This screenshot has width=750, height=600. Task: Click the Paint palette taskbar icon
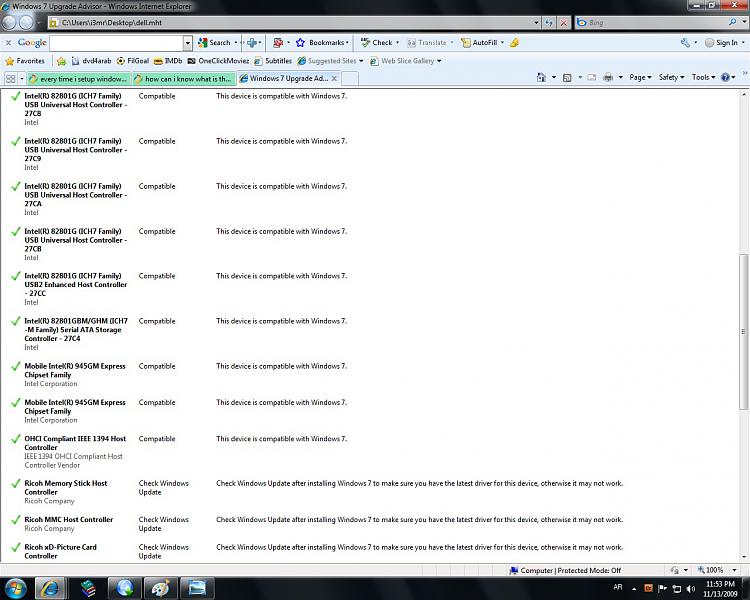[161, 588]
